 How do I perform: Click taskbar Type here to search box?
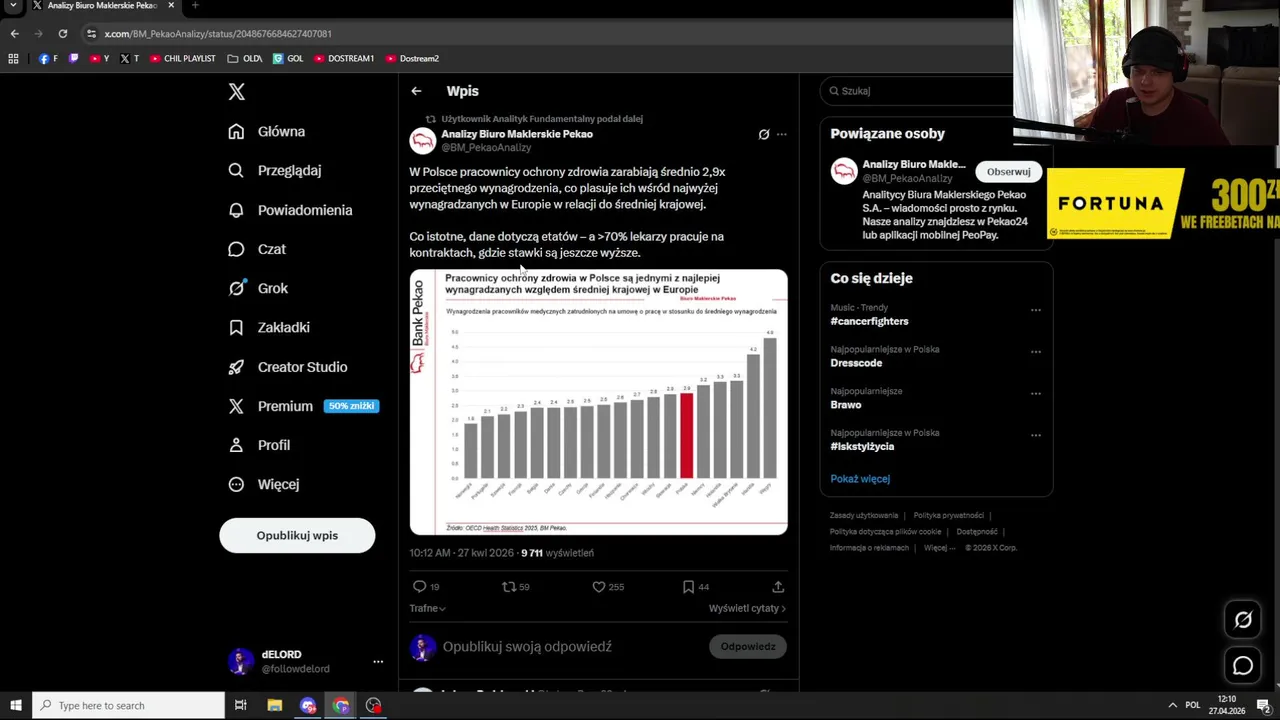[x=128, y=706]
